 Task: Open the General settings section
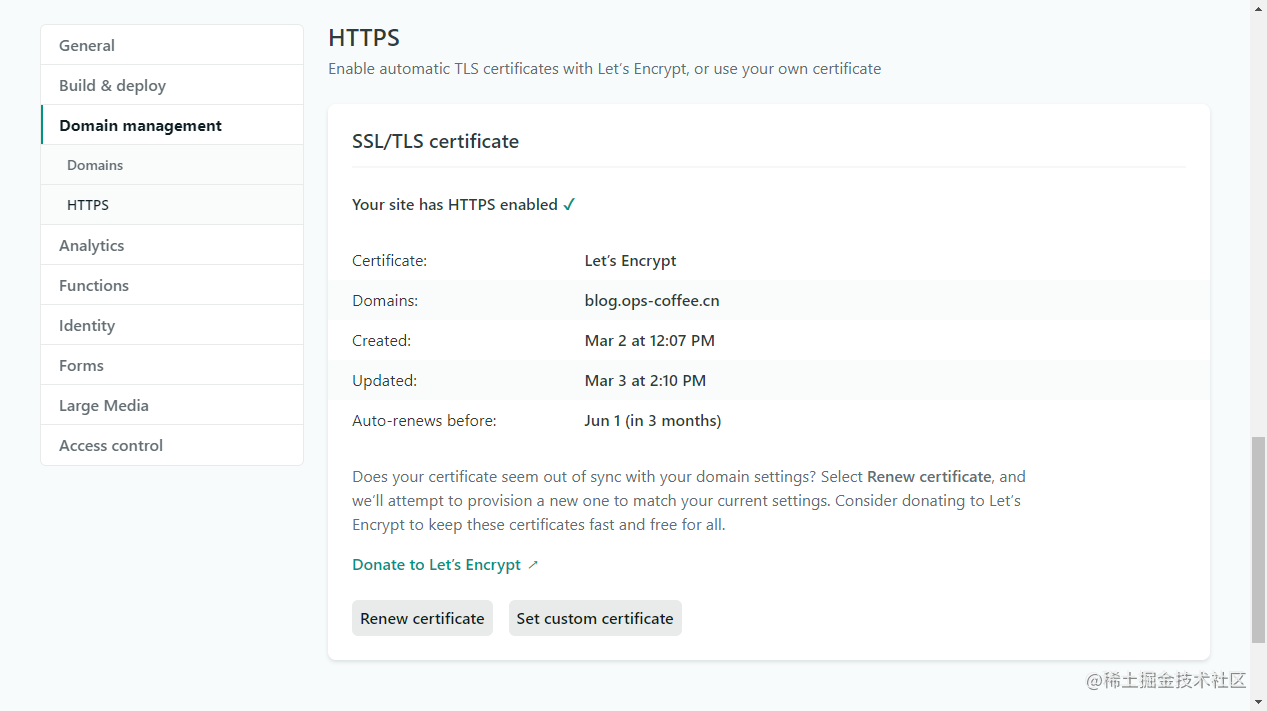(172, 45)
